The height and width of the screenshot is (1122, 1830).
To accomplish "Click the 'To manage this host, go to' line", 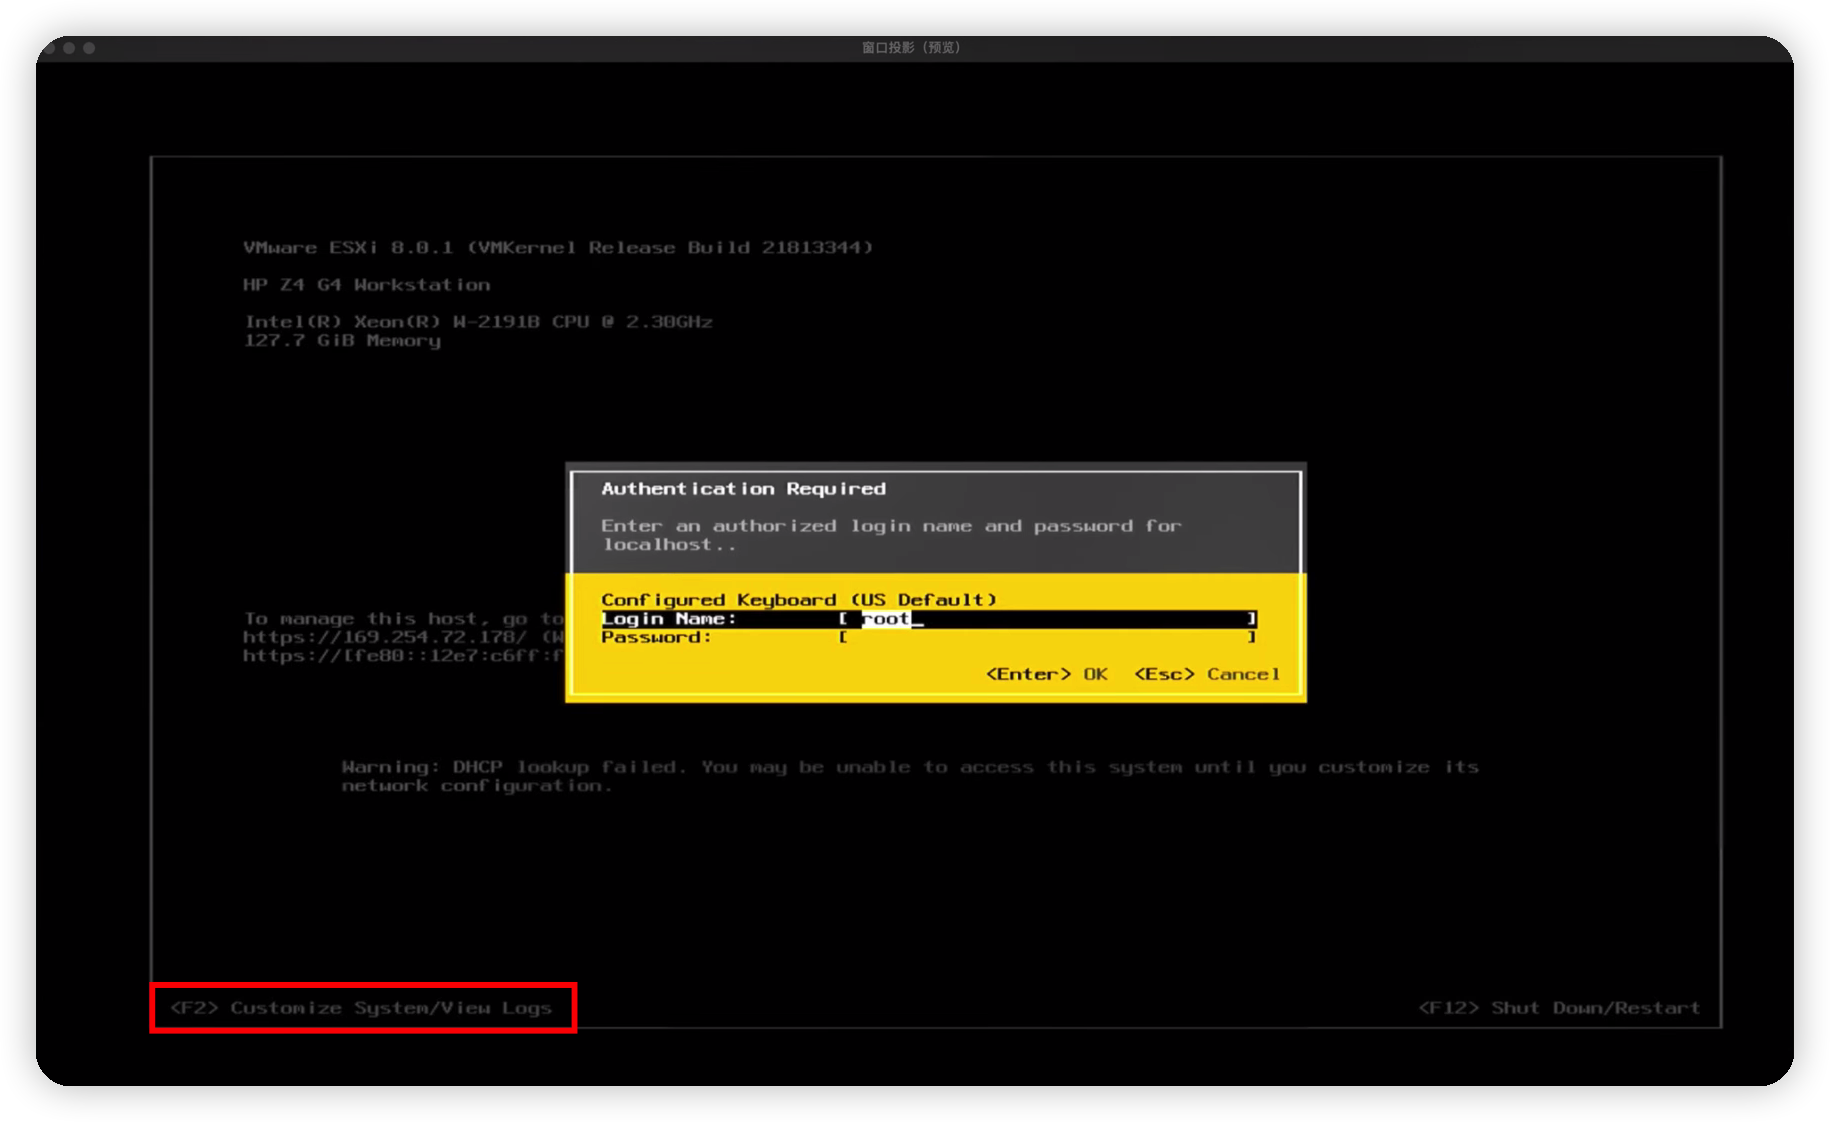I will tap(404, 619).
